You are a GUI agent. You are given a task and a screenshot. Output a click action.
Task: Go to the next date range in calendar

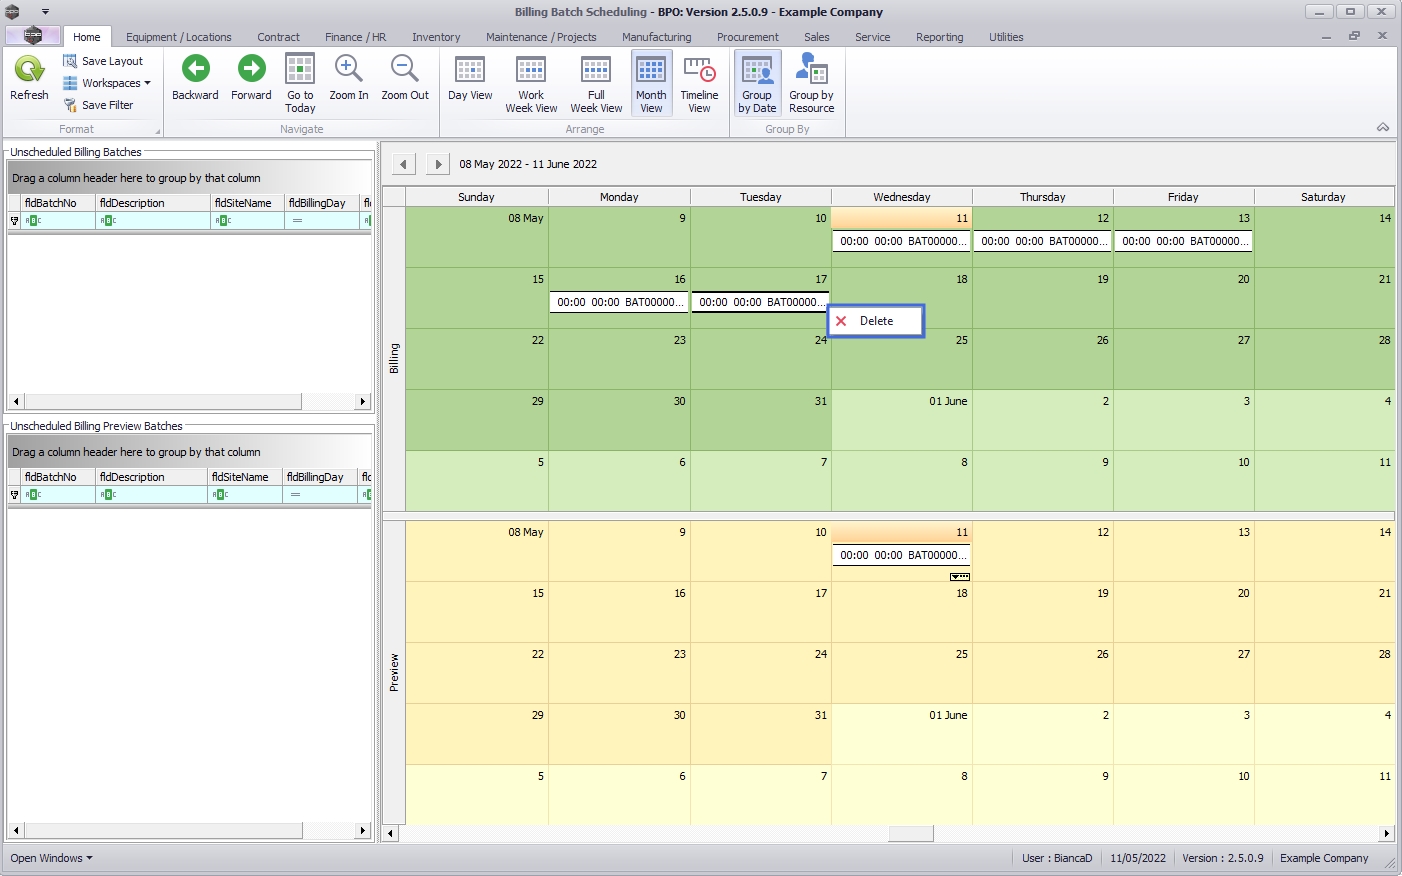click(438, 164)
